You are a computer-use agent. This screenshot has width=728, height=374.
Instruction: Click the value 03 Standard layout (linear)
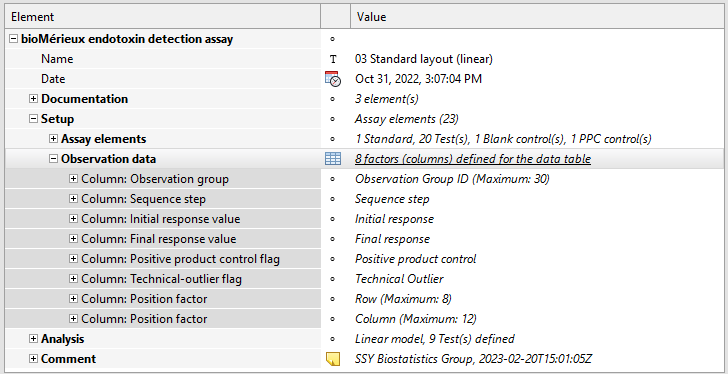pos(424,59)
